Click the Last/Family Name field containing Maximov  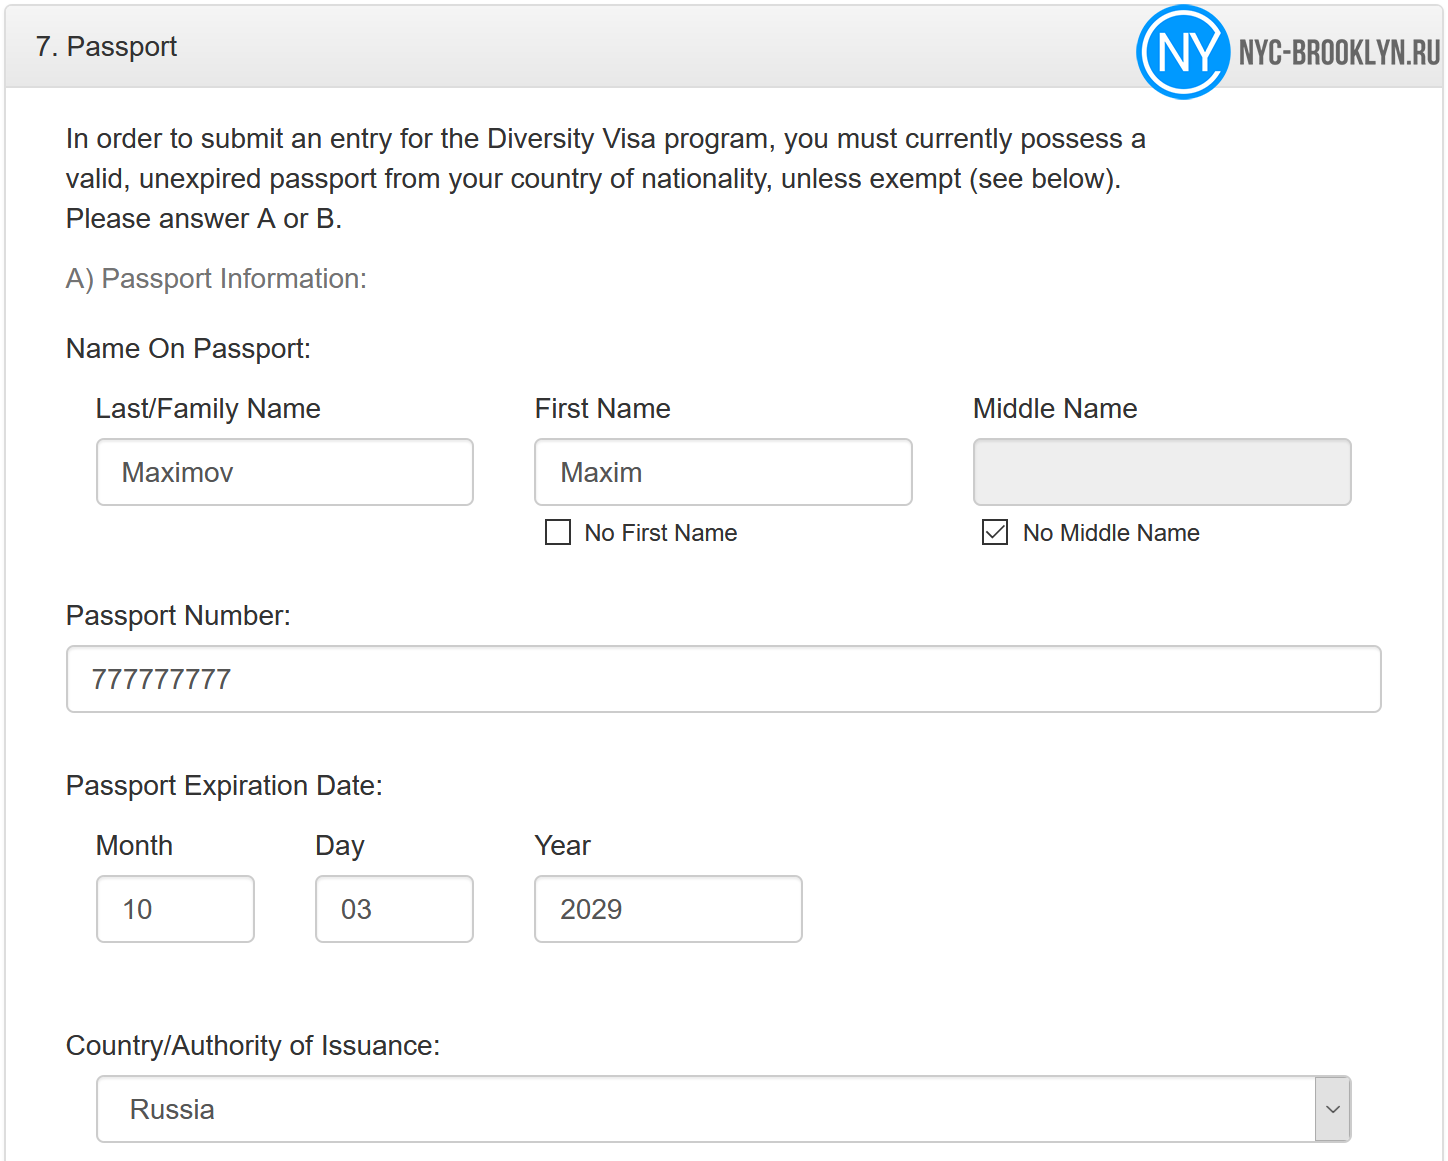(285, 472)
